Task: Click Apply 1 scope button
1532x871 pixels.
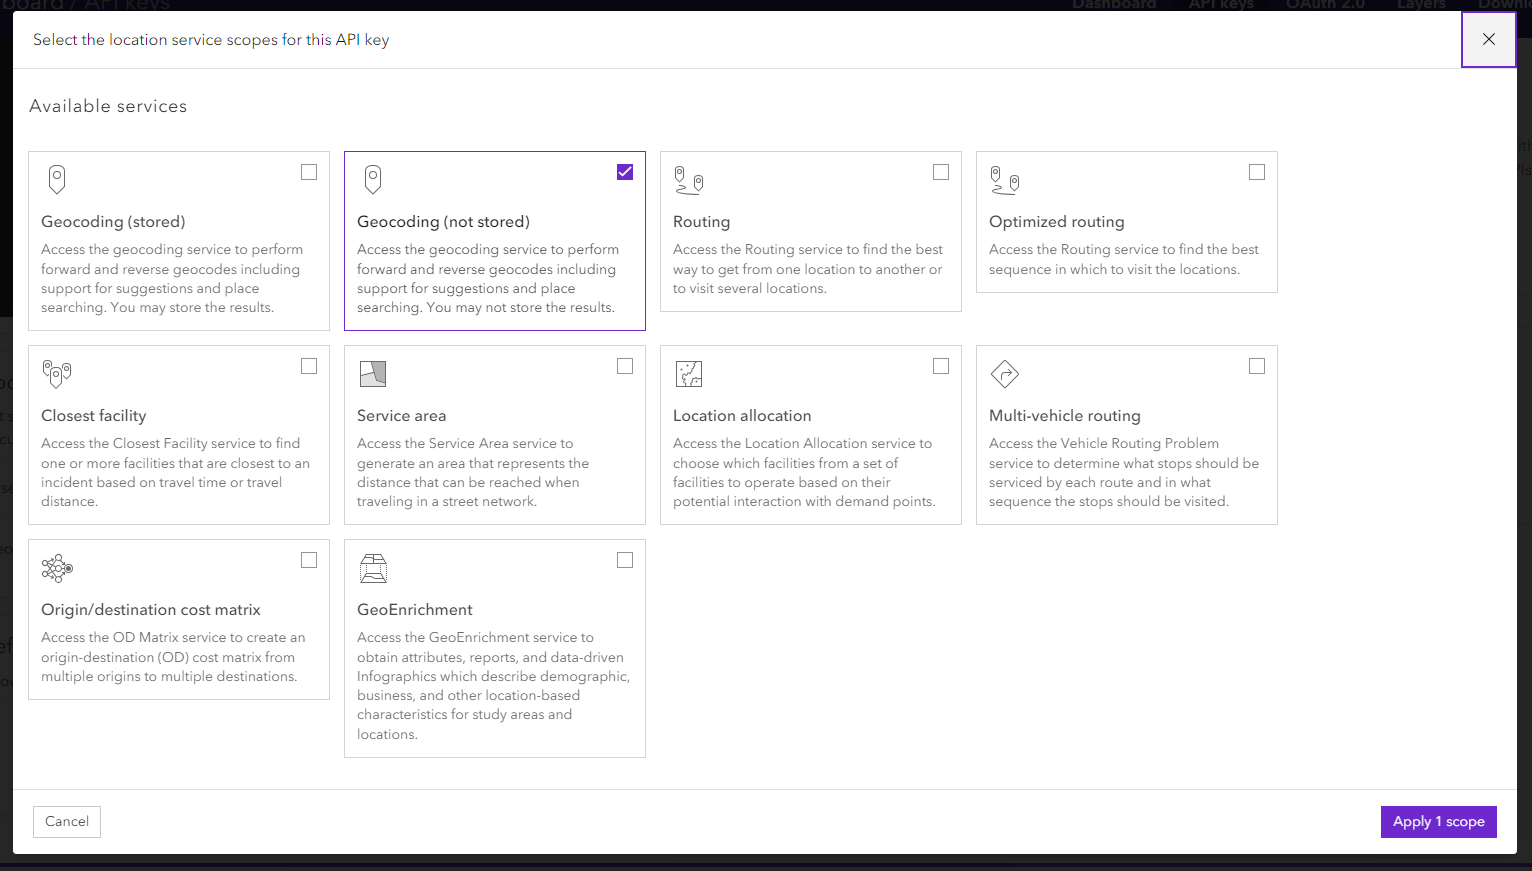Action: 1438,821
